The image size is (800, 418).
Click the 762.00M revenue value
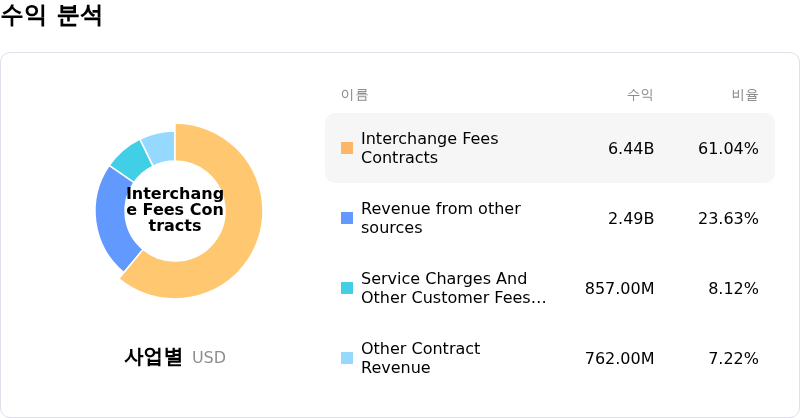pos(619,358)
